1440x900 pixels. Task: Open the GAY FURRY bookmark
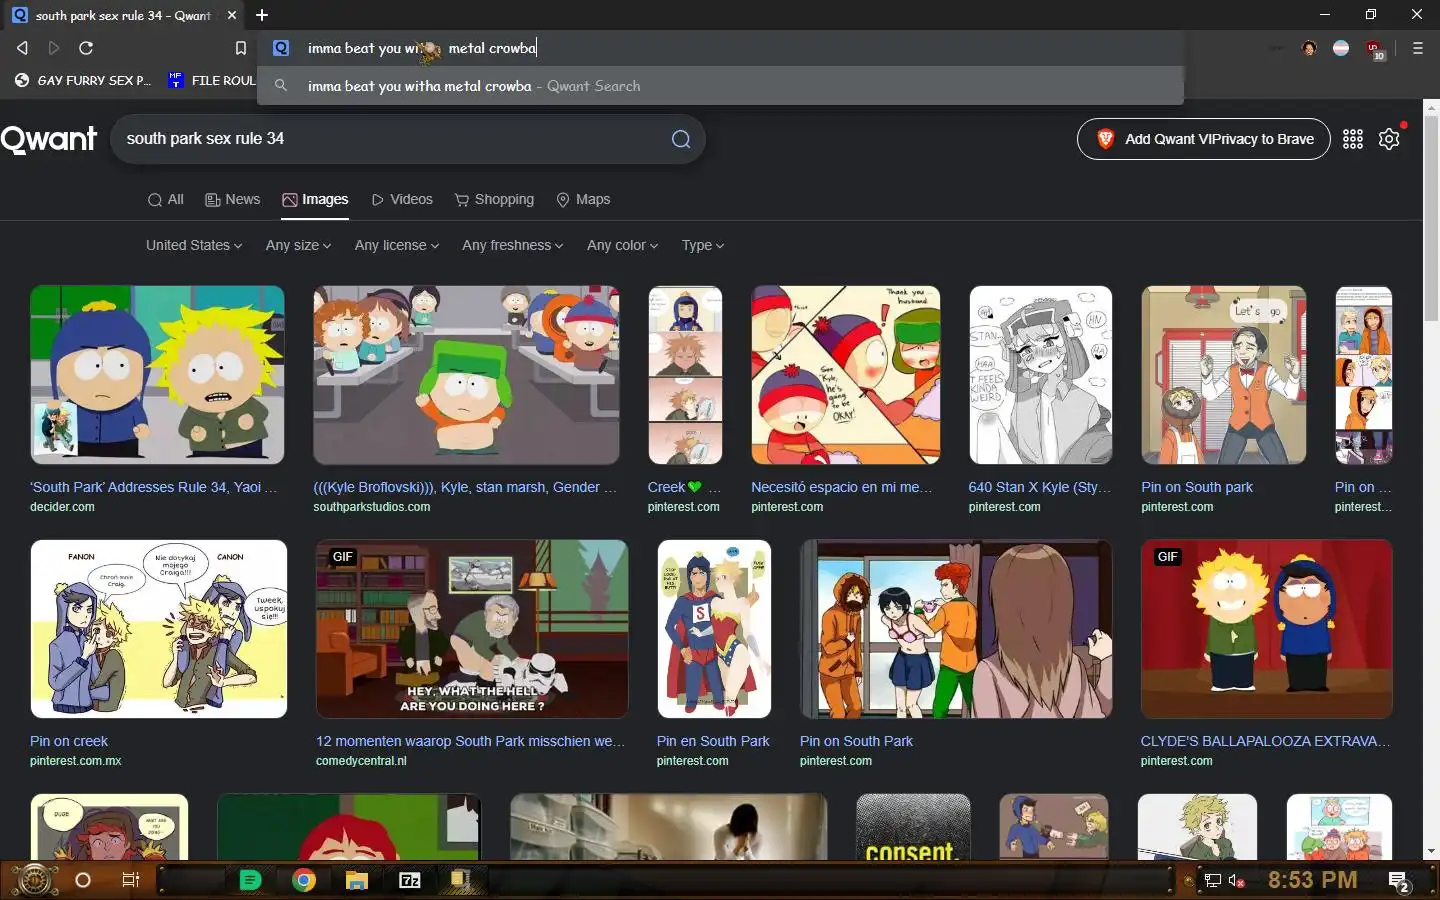83,80
